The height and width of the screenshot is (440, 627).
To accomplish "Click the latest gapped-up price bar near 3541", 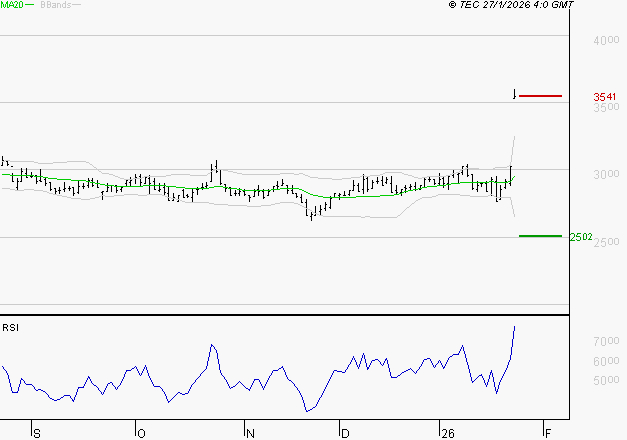I will point(514,95).
